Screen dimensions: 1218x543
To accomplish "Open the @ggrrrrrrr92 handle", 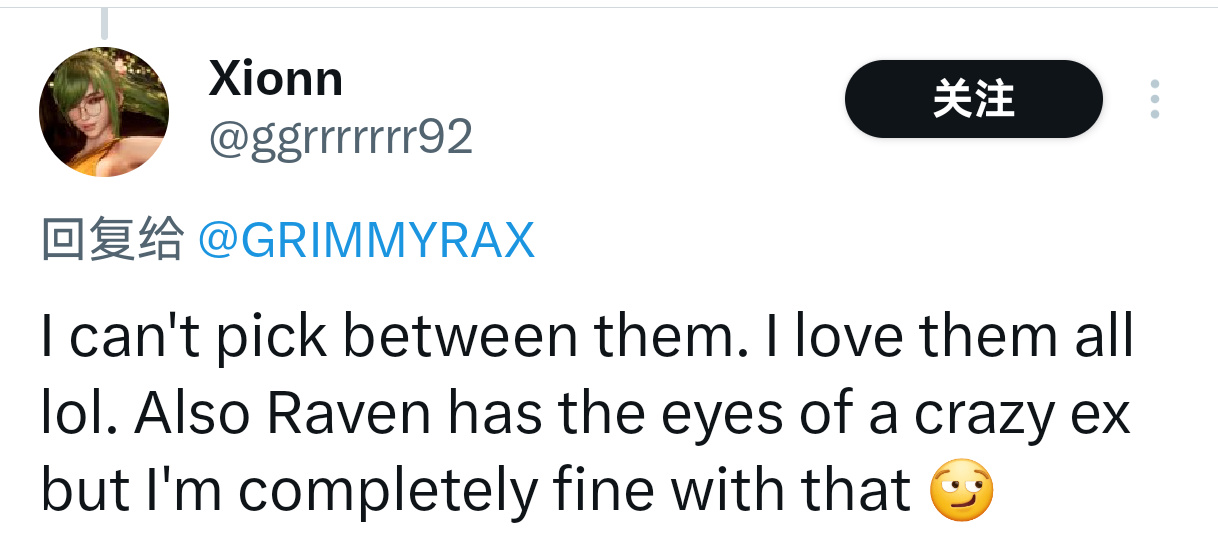I will coord(340,137).
